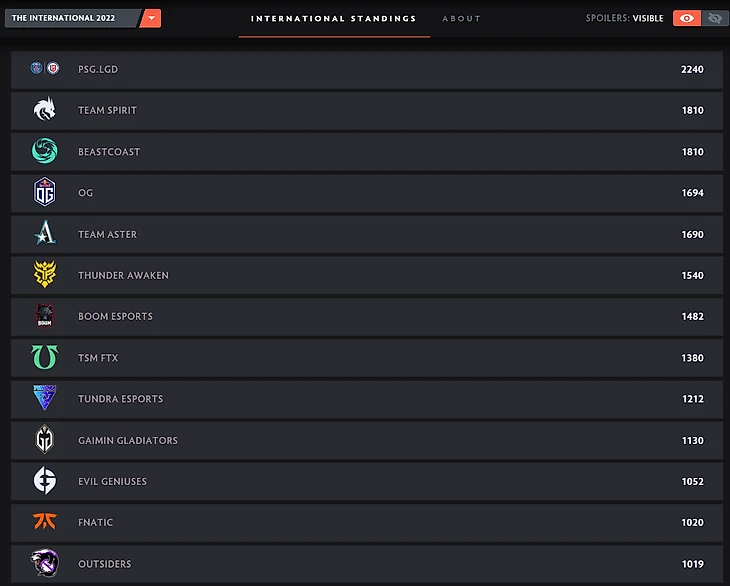The height and width of the screenshot is (586, 730).
Task: Click the 1380 points value
Action: (693, 358)
